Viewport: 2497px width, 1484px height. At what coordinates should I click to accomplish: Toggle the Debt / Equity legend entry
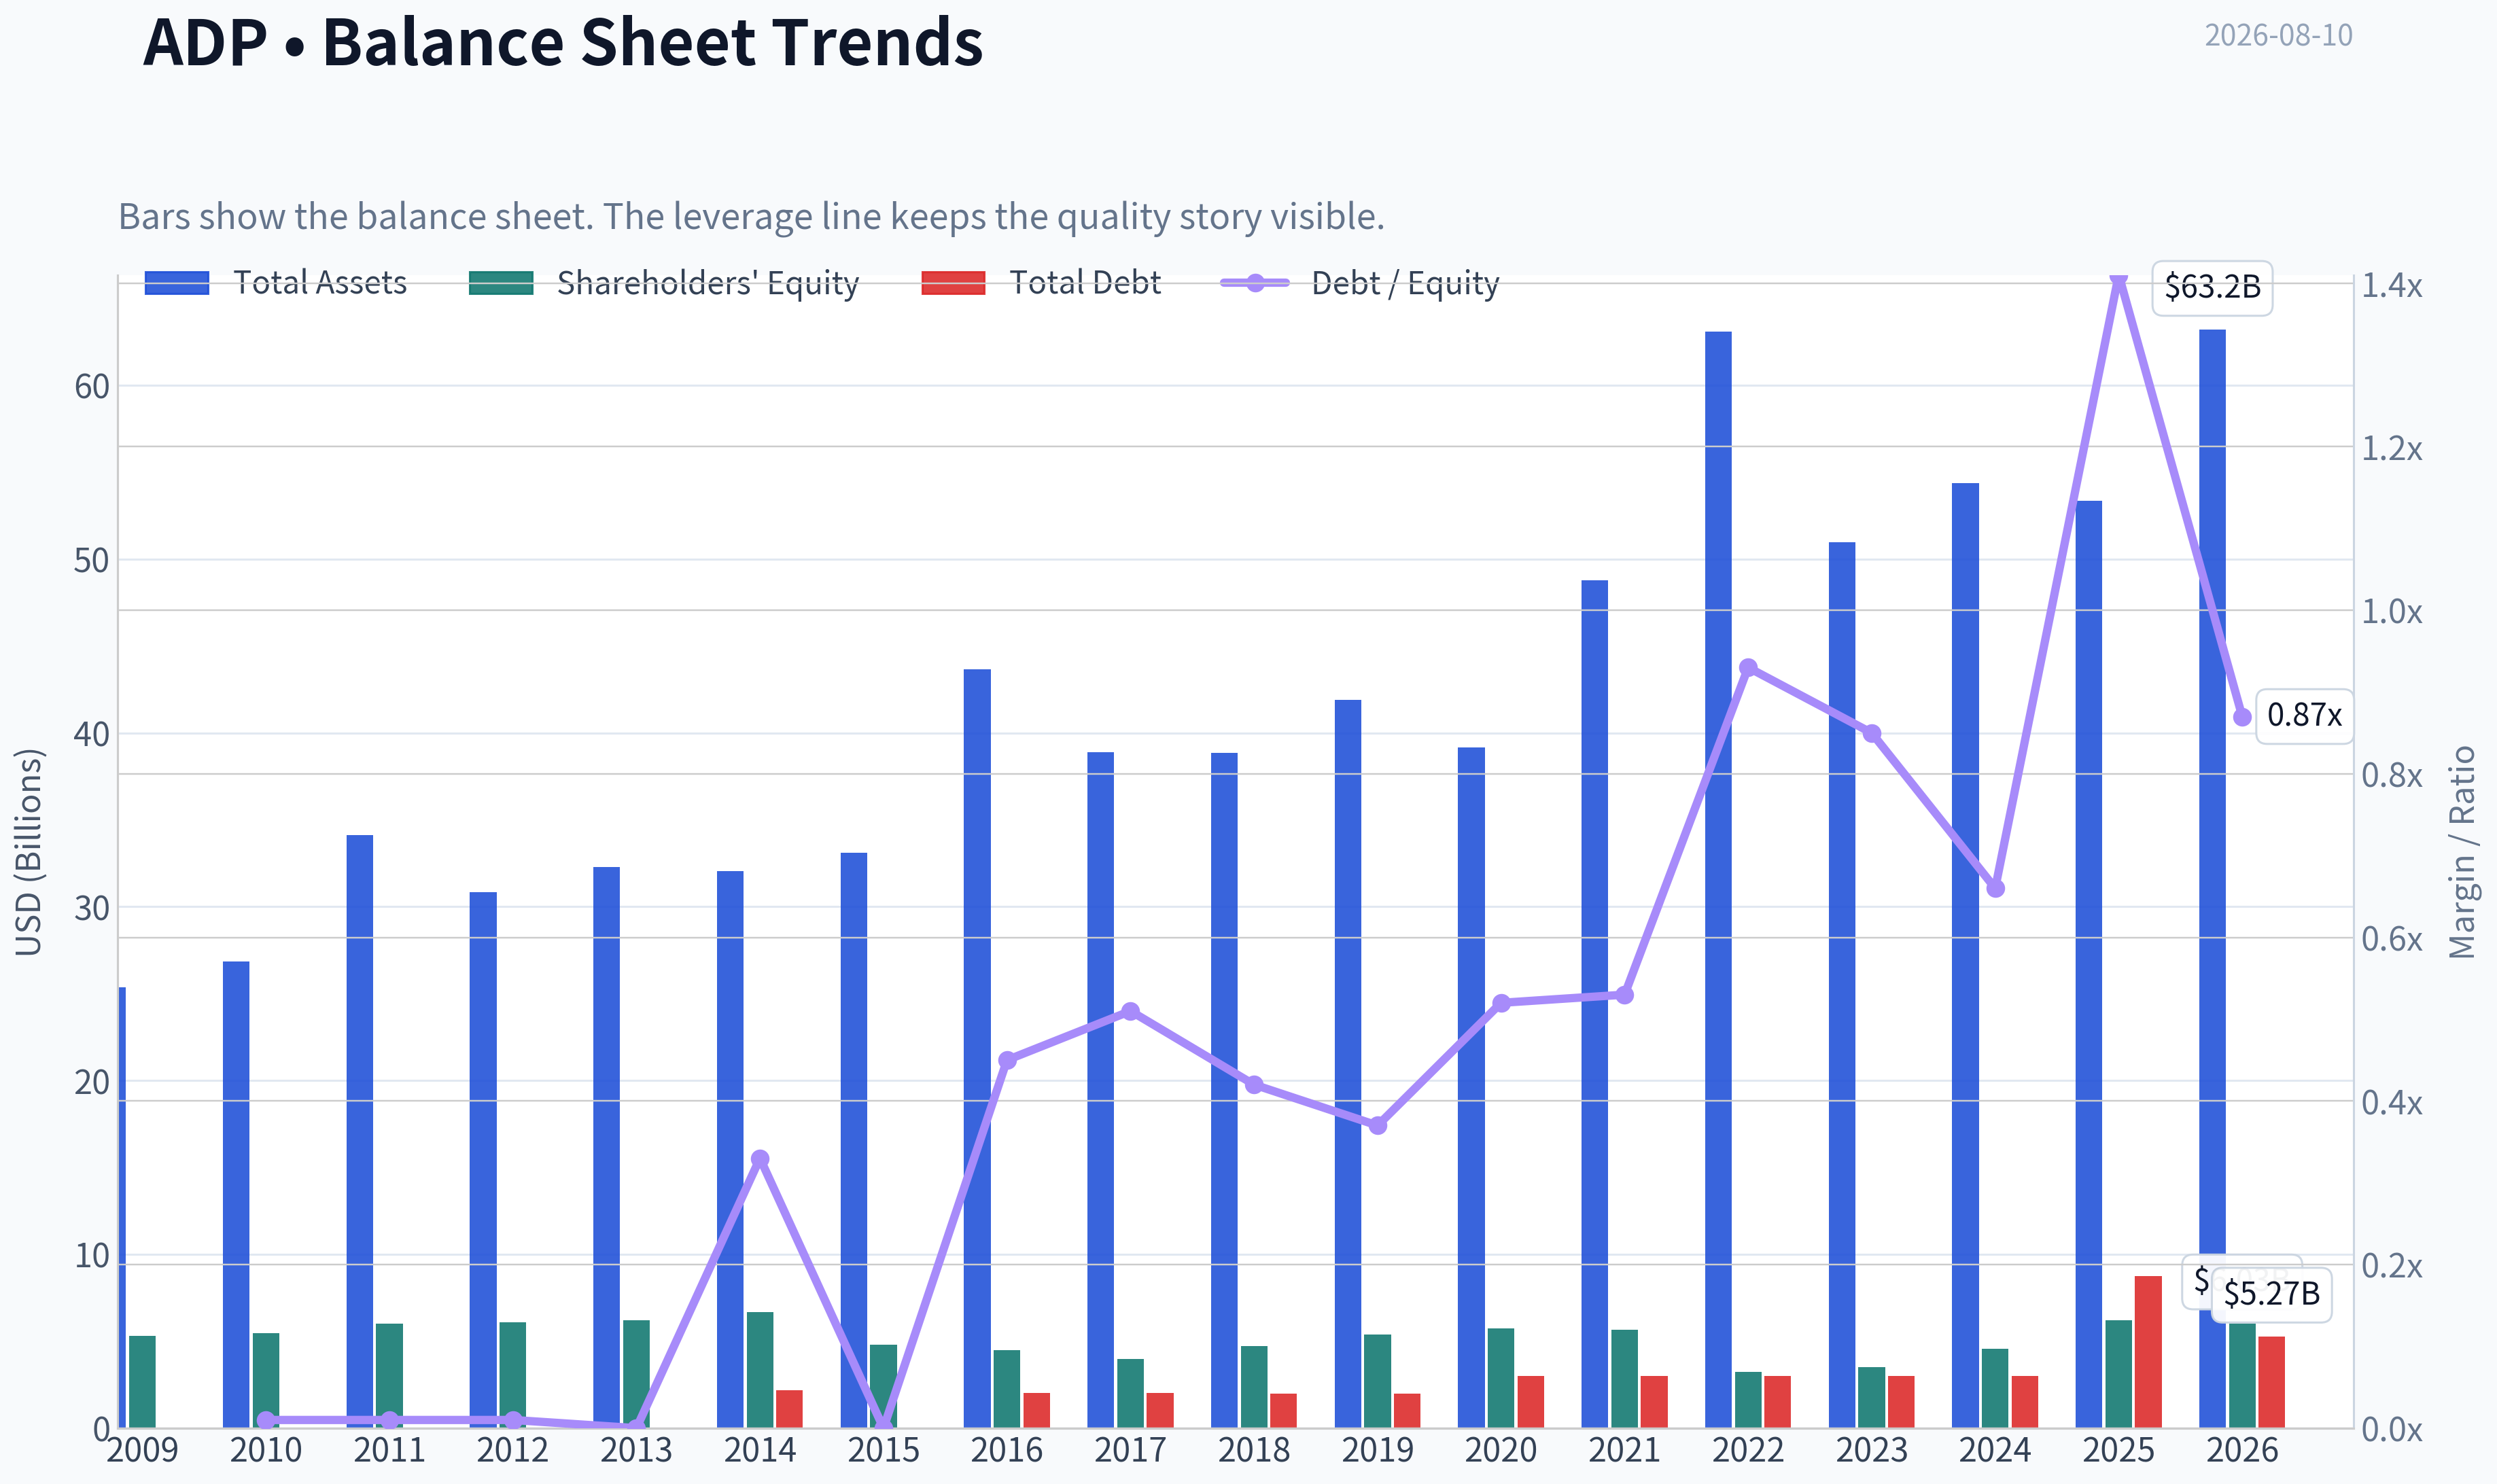[x=1360, y=283]
